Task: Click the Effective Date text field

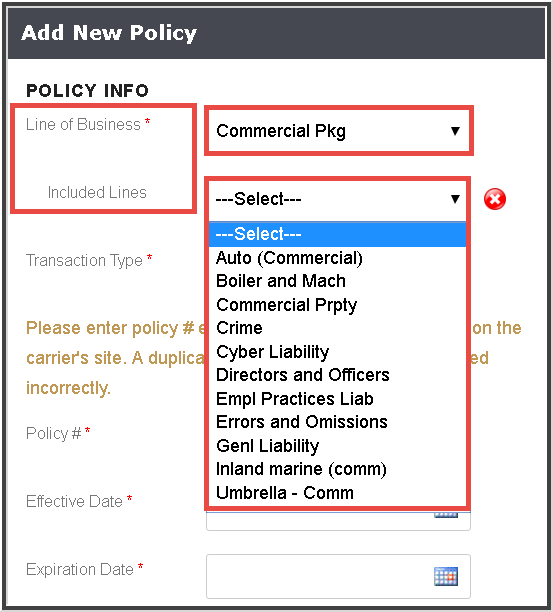Action: coord(338,520)
